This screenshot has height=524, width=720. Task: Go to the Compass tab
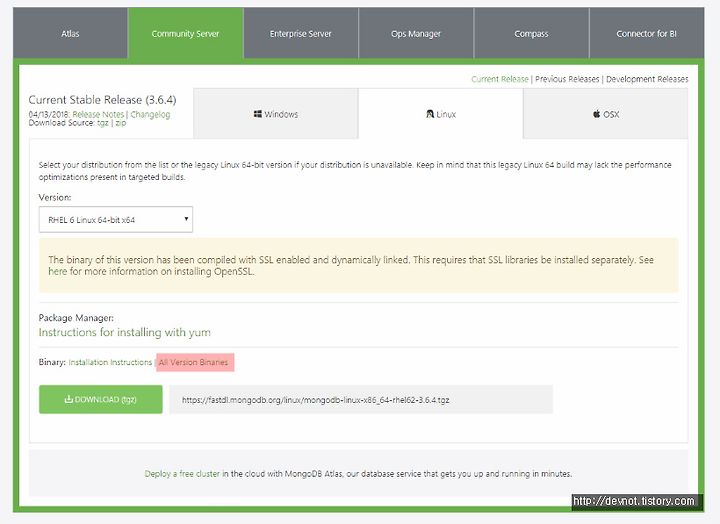pyautogui.click(x=531, y=34)
